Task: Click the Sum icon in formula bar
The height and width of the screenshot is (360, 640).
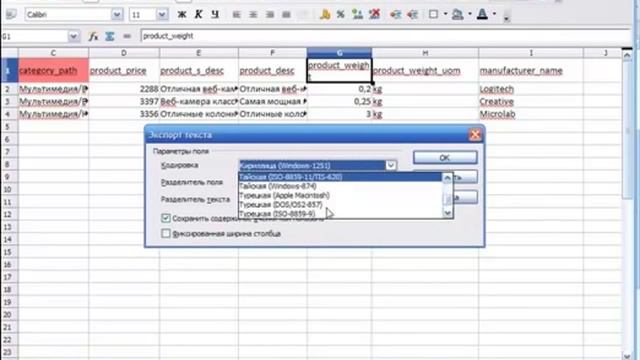Action: pos(110,36)
